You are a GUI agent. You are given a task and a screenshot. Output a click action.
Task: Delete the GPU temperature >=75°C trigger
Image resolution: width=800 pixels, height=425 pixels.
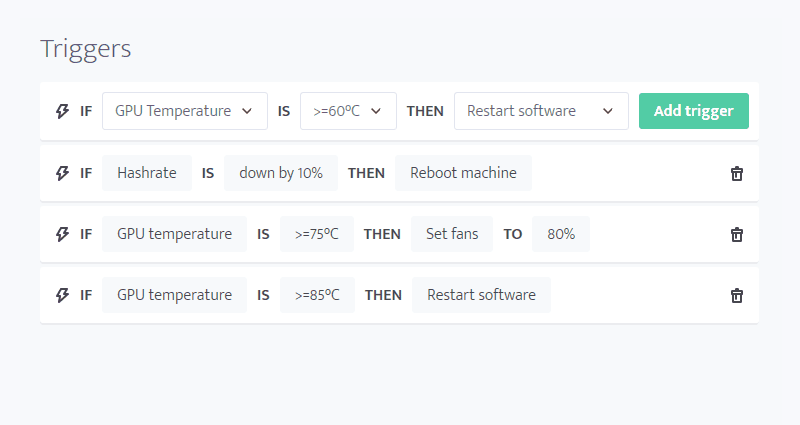(x=737, y=234)
